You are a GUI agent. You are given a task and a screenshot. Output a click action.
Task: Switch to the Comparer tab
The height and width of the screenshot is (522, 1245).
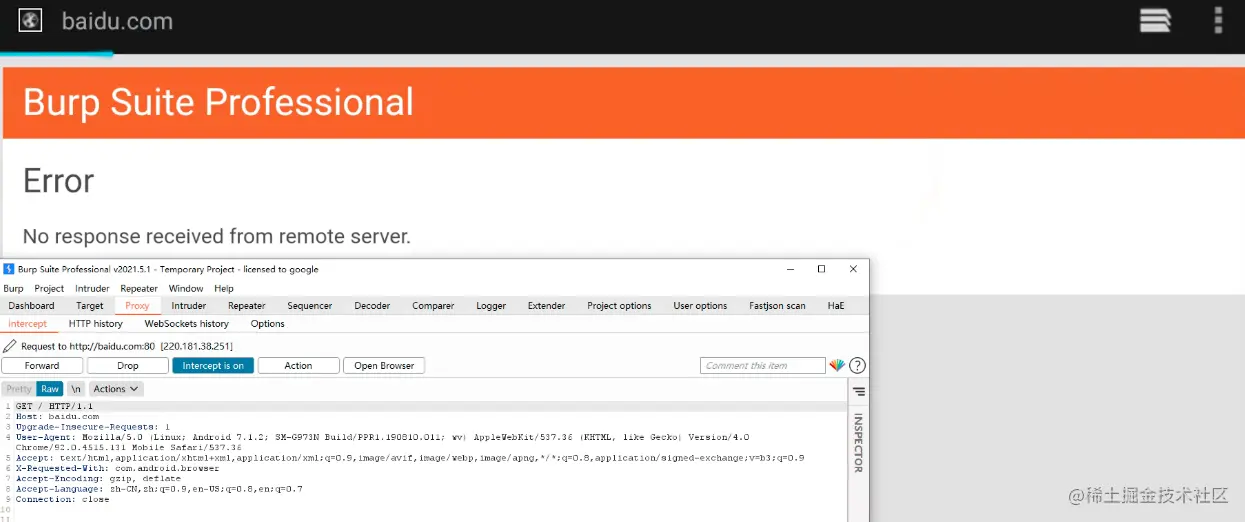433,306
